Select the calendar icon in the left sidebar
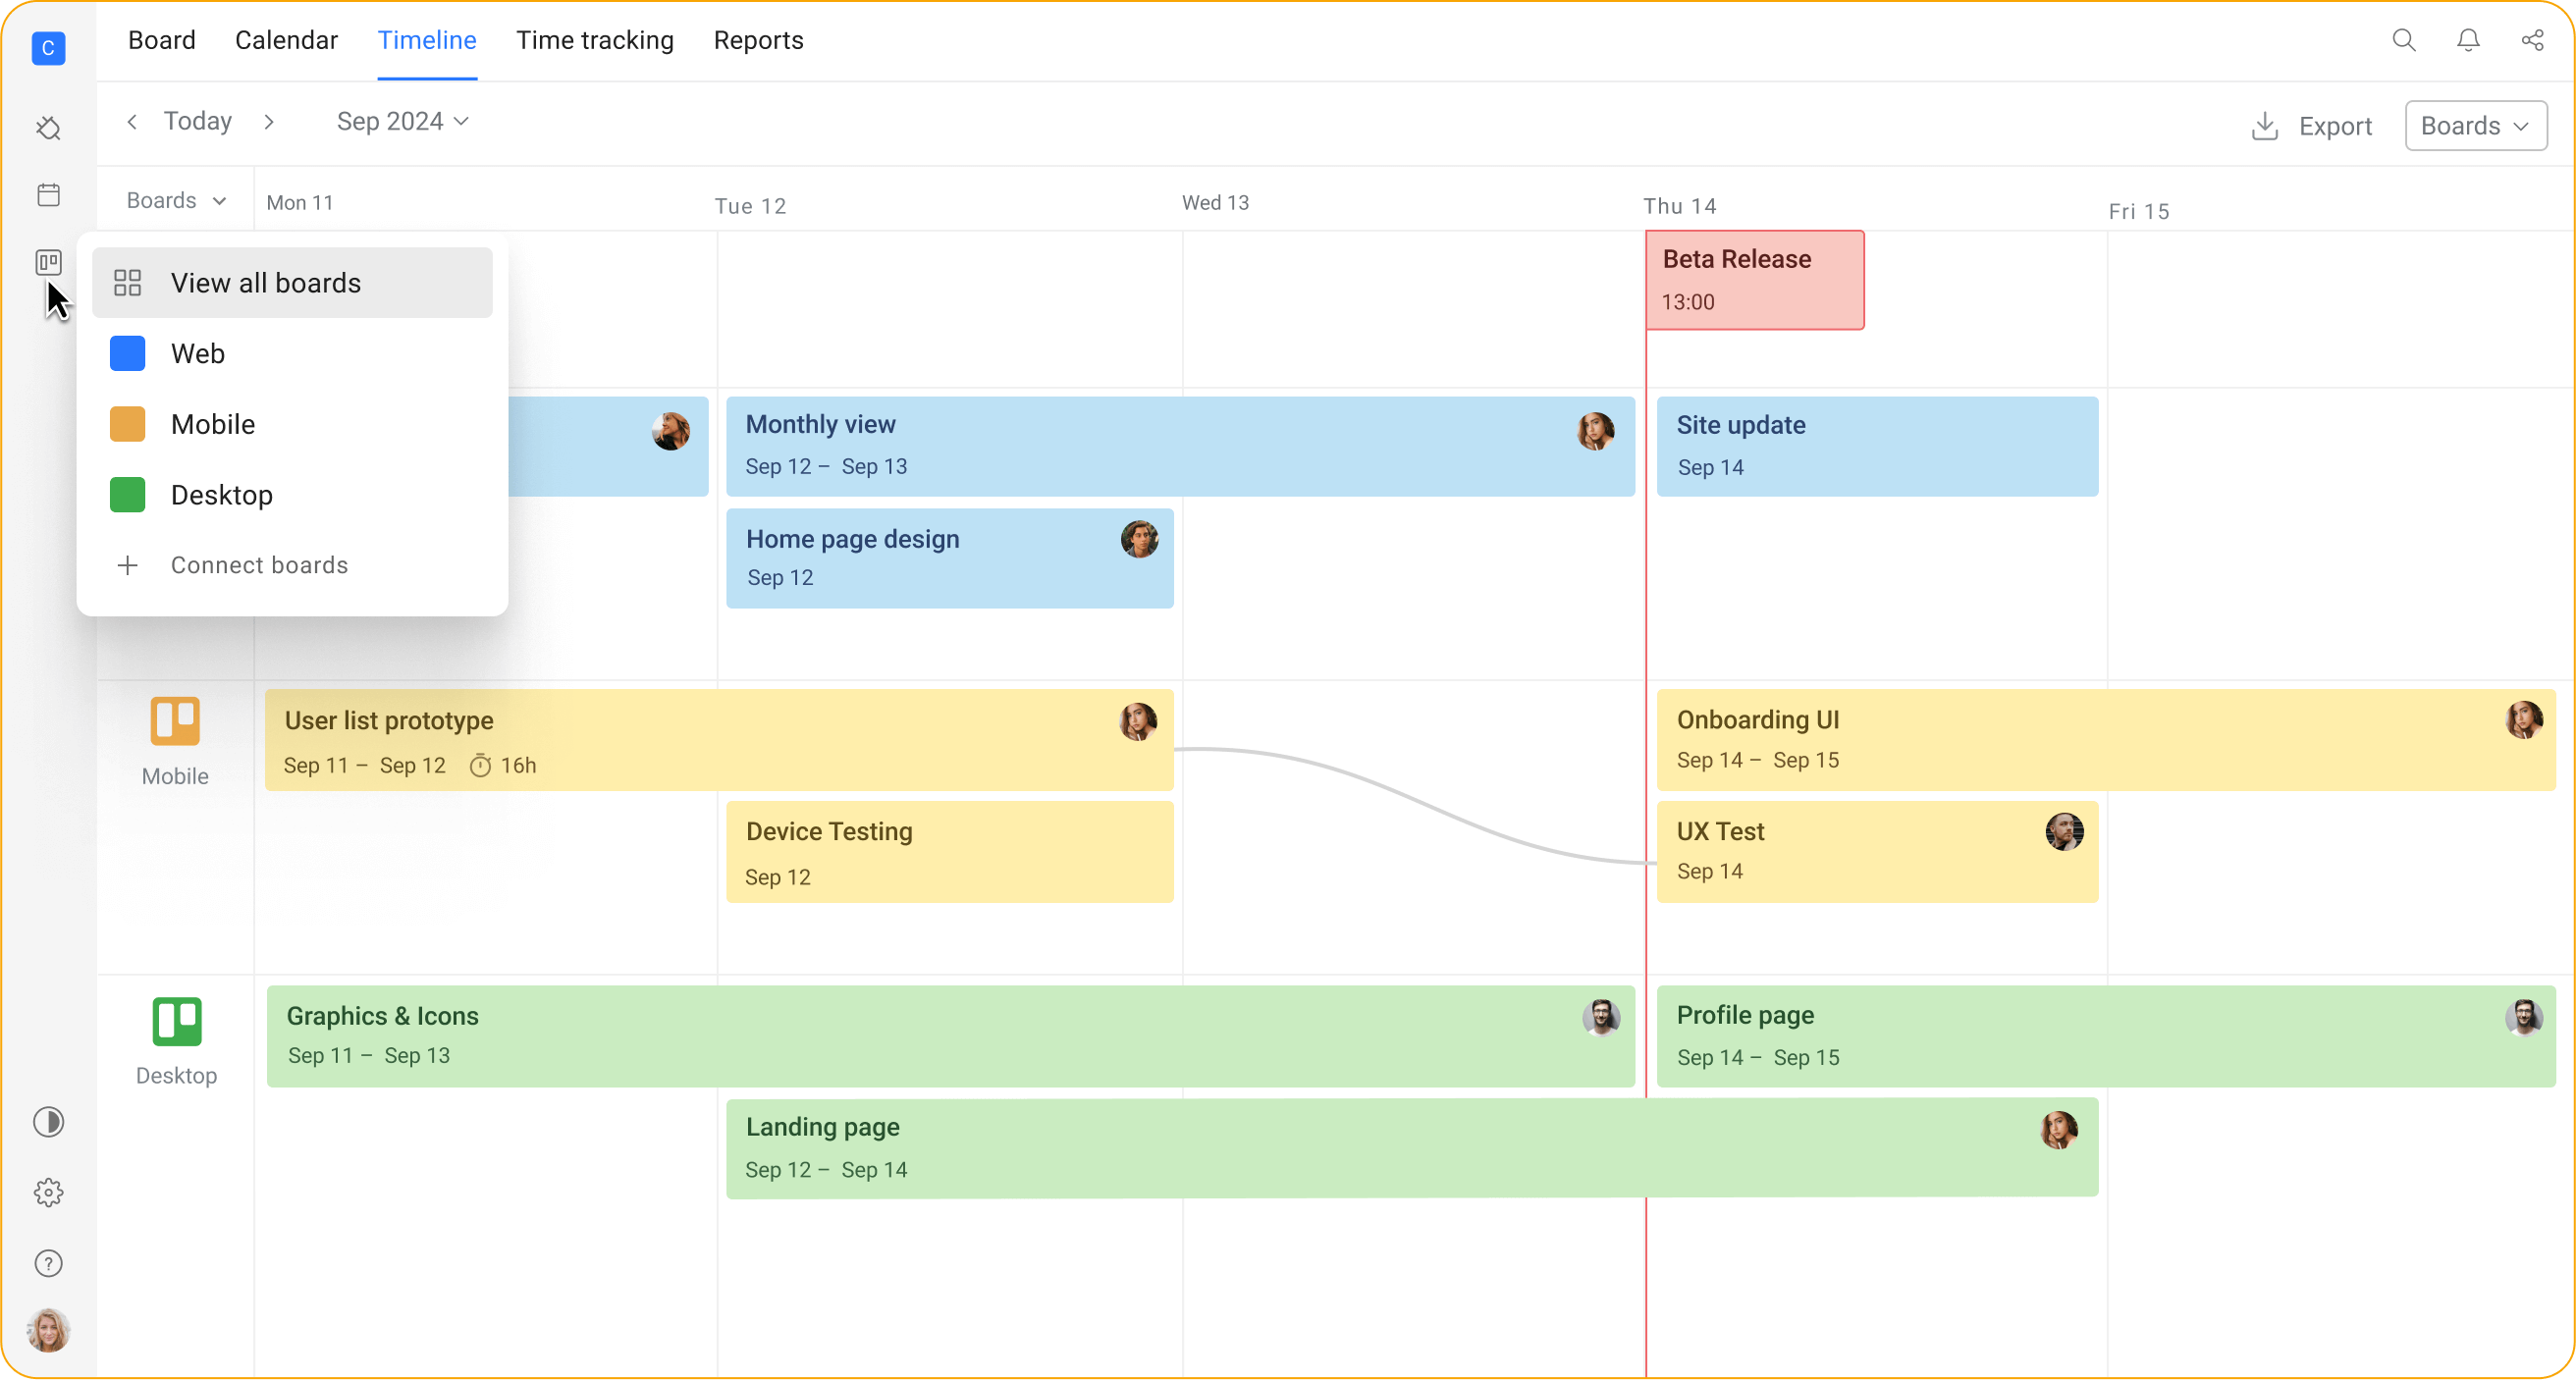 [48, 194]
